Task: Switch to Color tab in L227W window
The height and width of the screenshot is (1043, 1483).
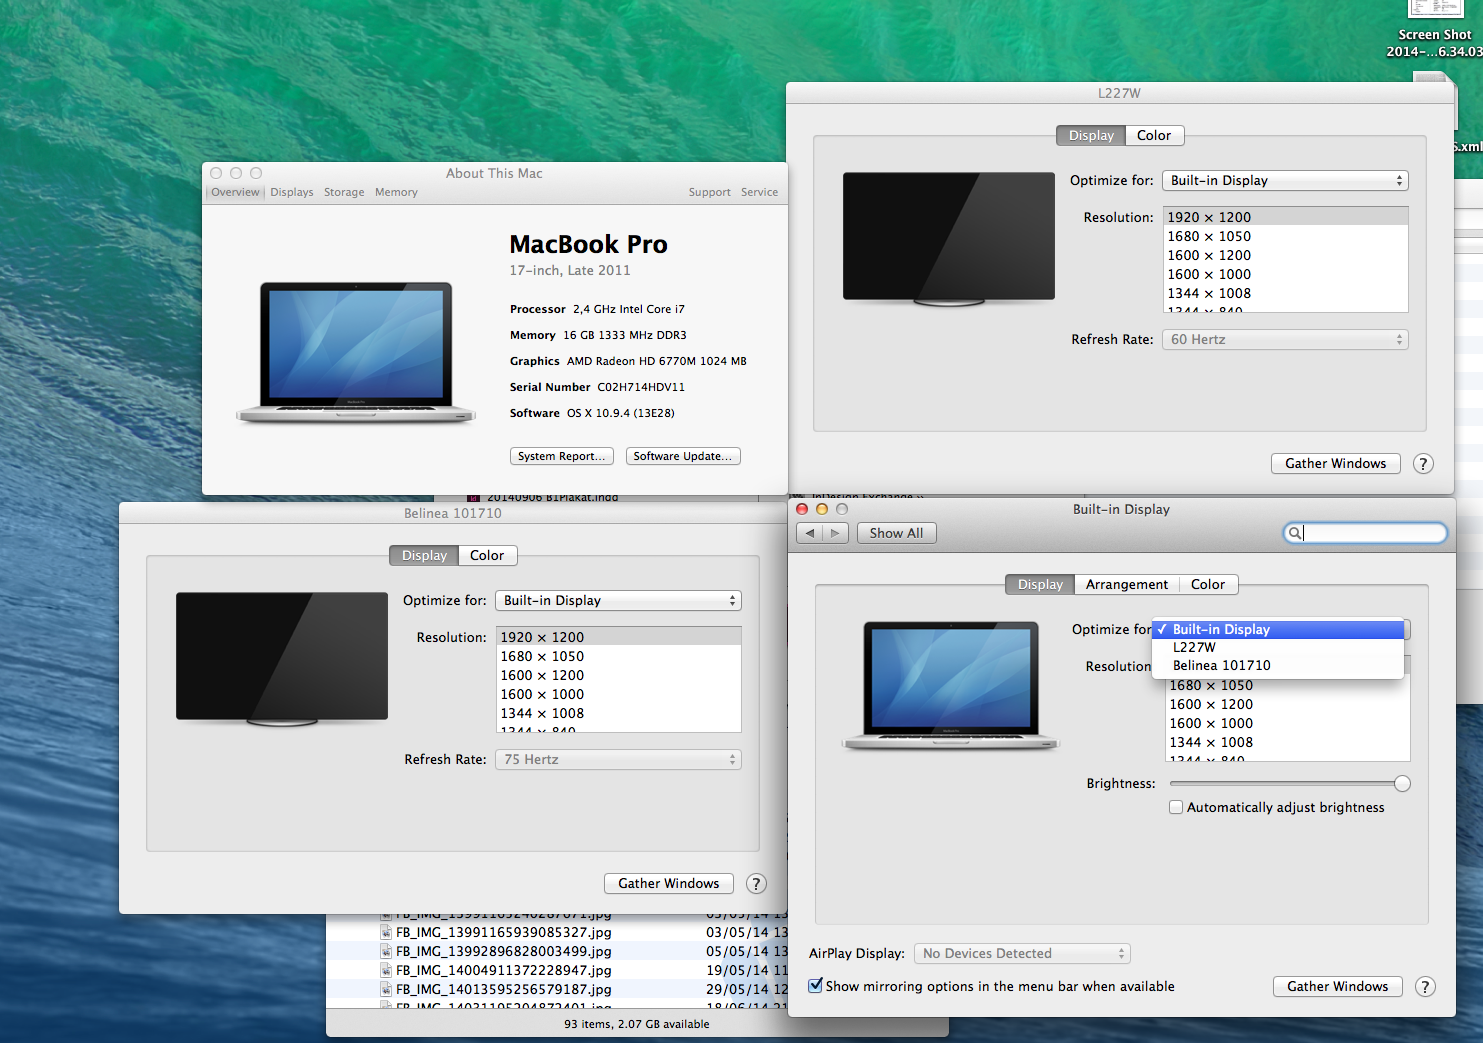Action: [1154, 135]
